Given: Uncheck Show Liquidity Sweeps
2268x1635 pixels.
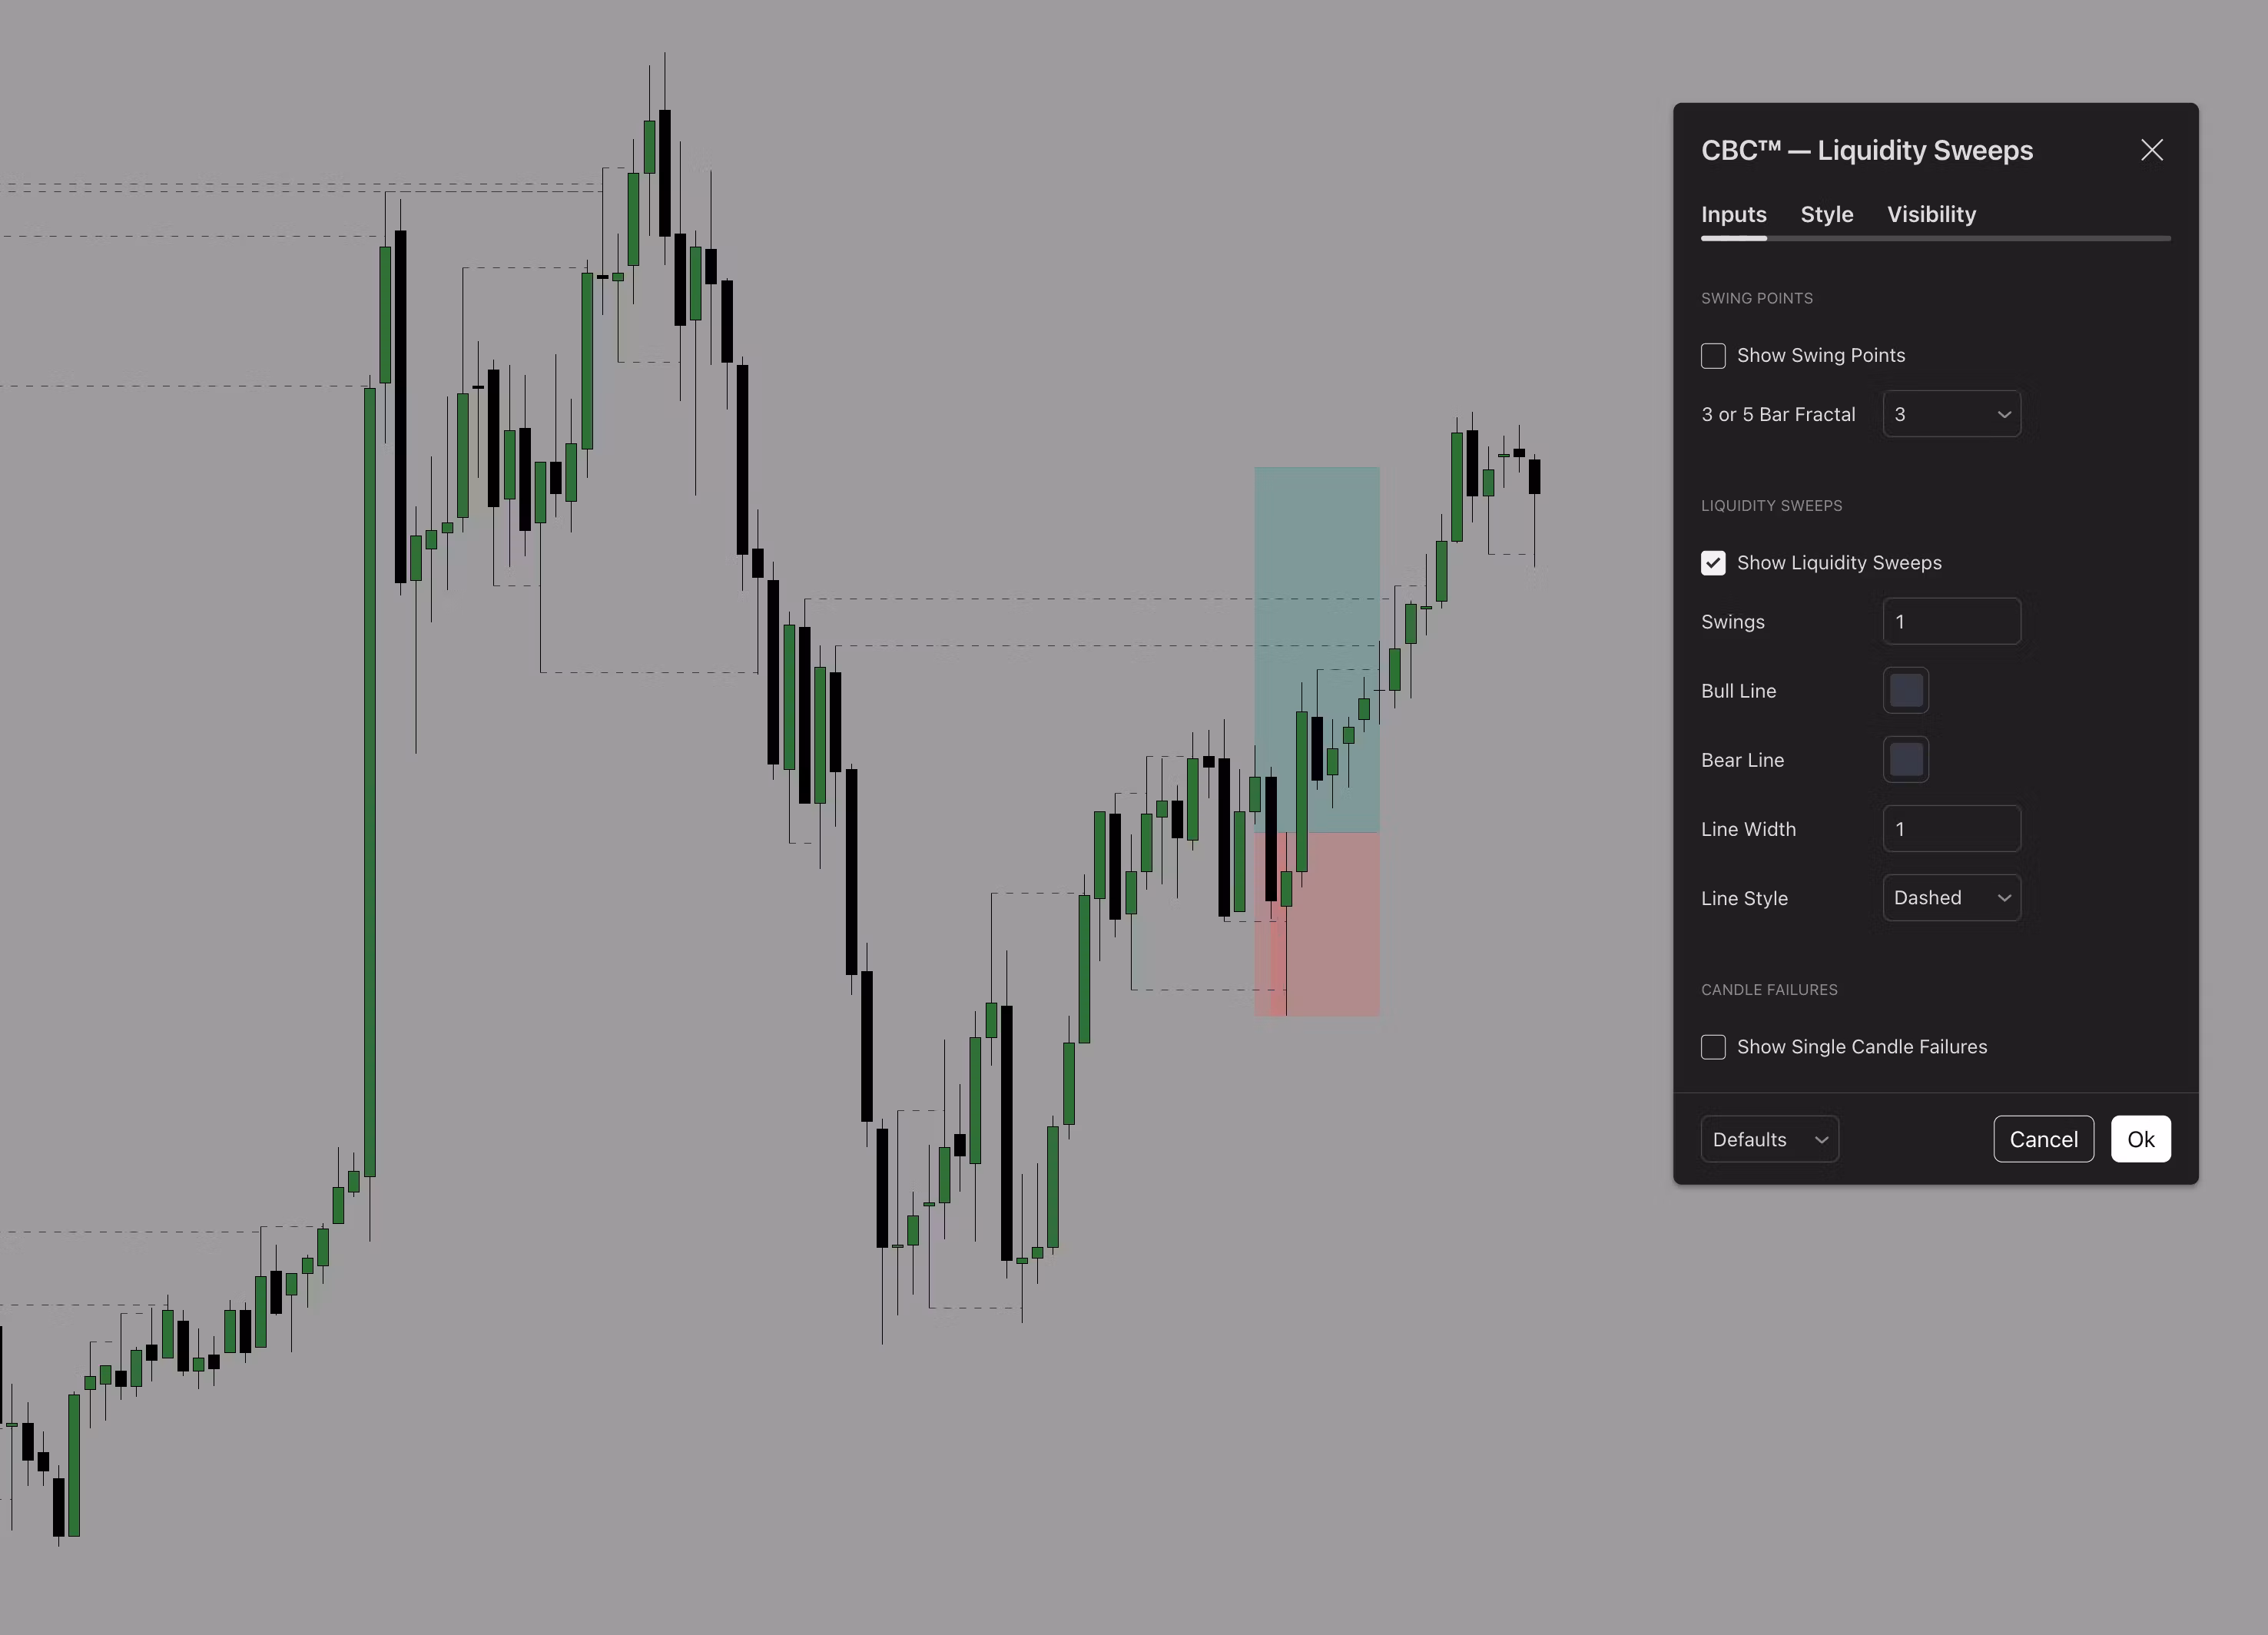Looking at the screenshot, I should tap(1713, 563).
